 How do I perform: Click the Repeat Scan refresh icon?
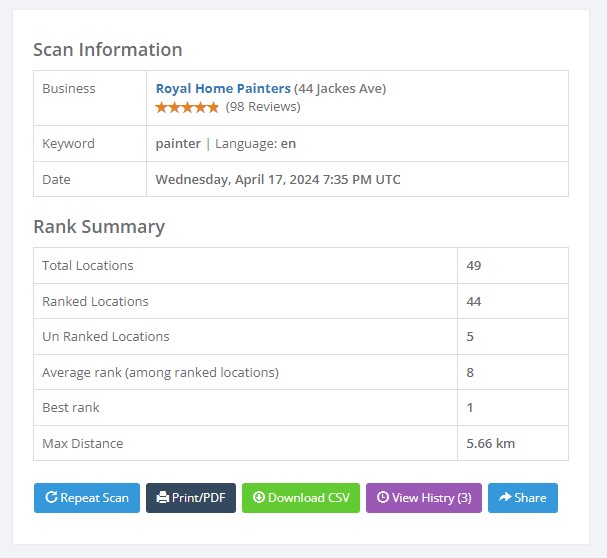tap(51, 498)
